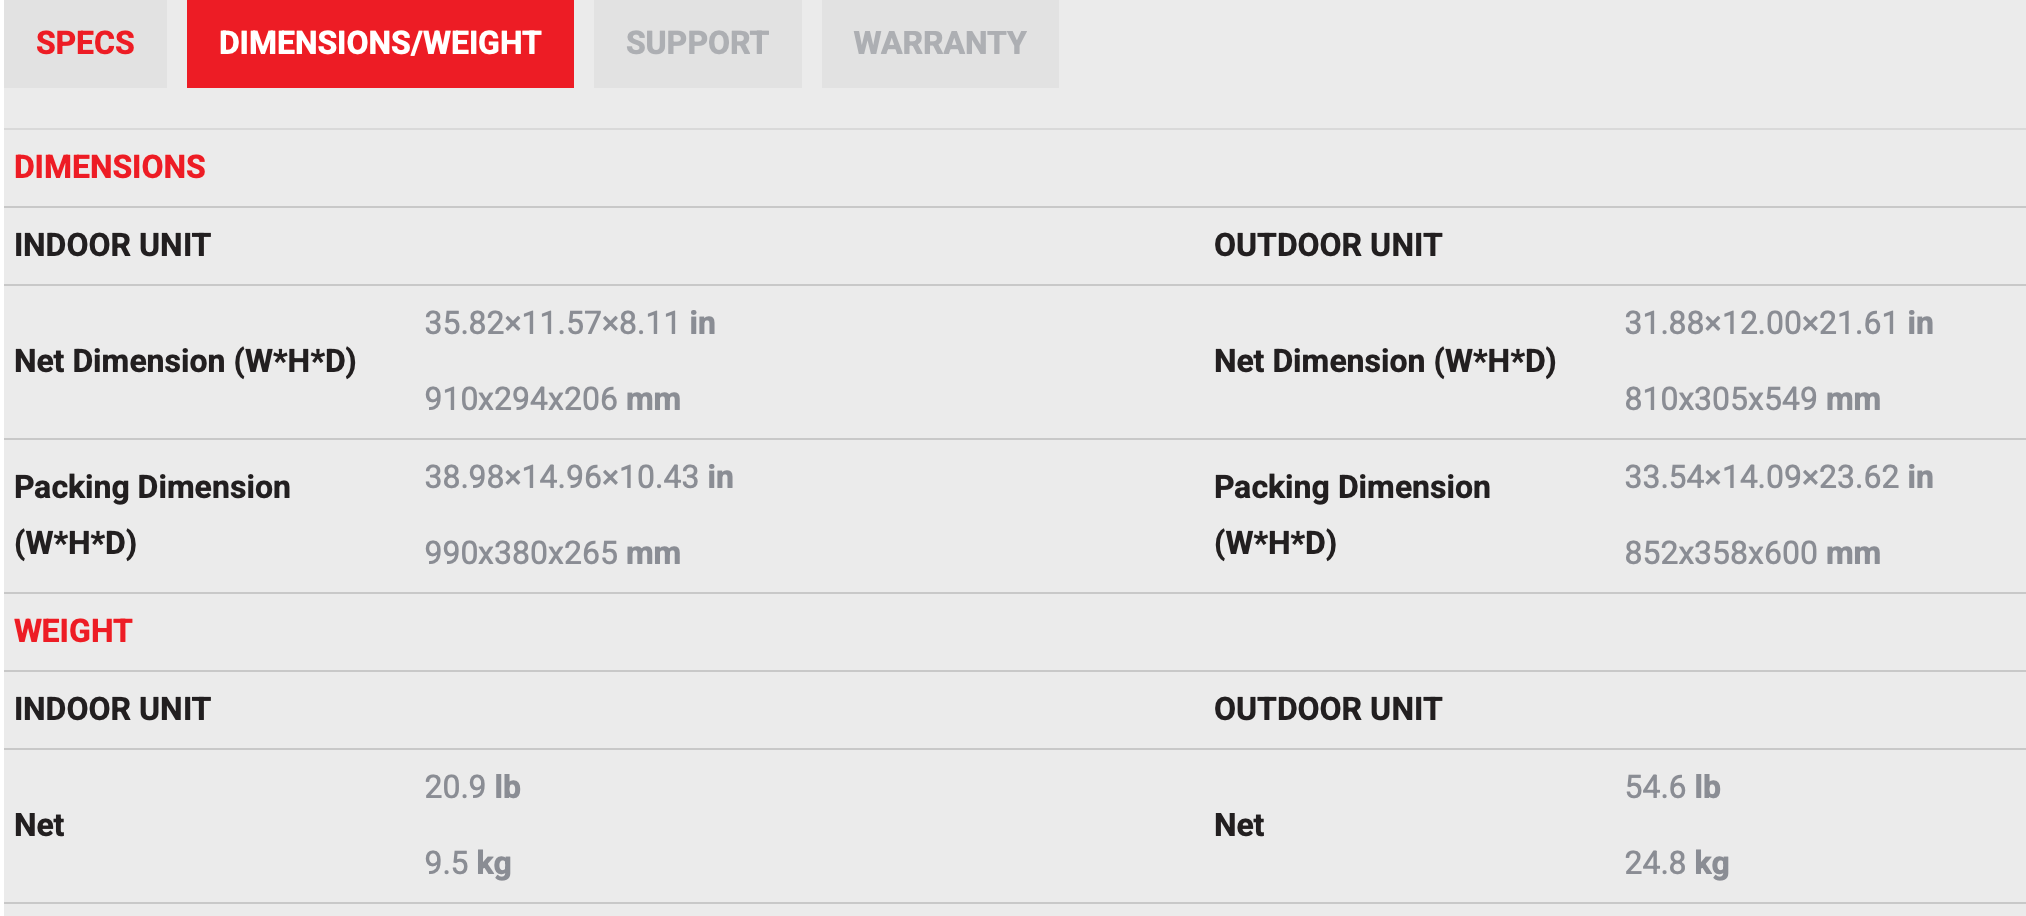The height and width of the screenshot is (916, 2026).
Task: Click the 9.5 kg indoor net weight
Action: coord(467,863)
